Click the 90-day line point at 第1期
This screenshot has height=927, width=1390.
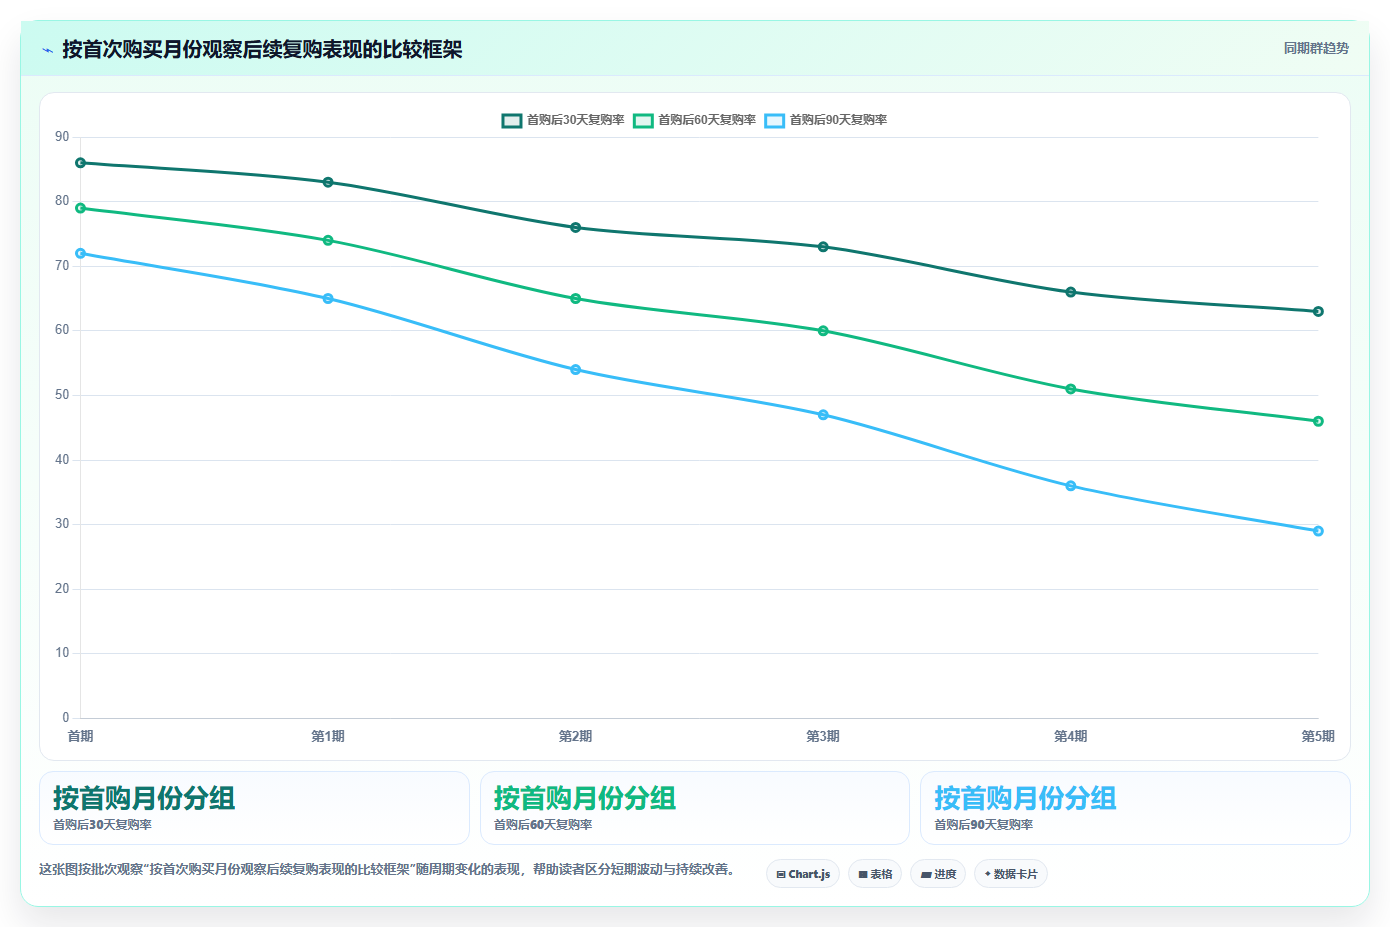pos(328,299)
